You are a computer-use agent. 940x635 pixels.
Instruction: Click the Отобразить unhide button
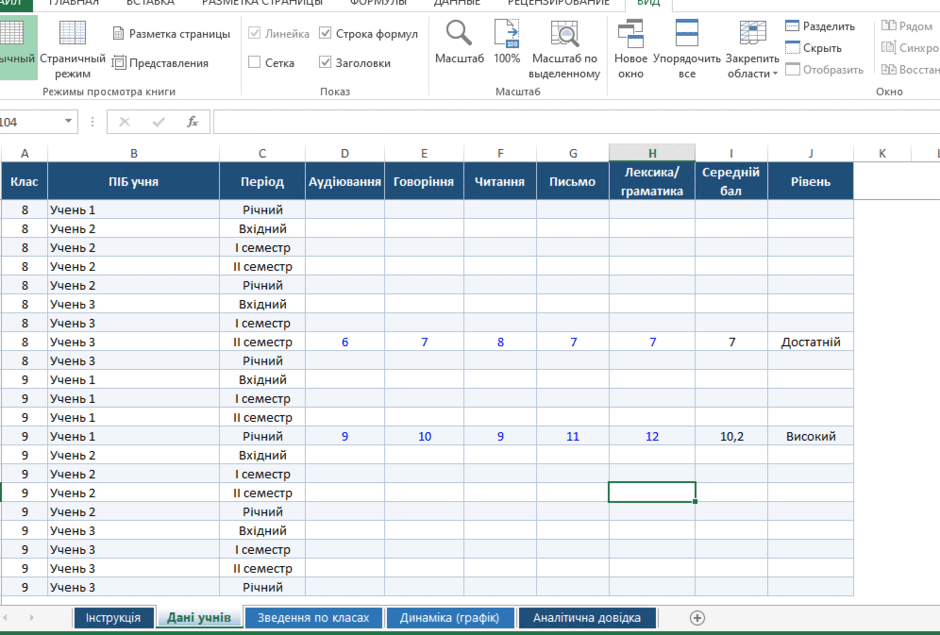click(824, 70)
